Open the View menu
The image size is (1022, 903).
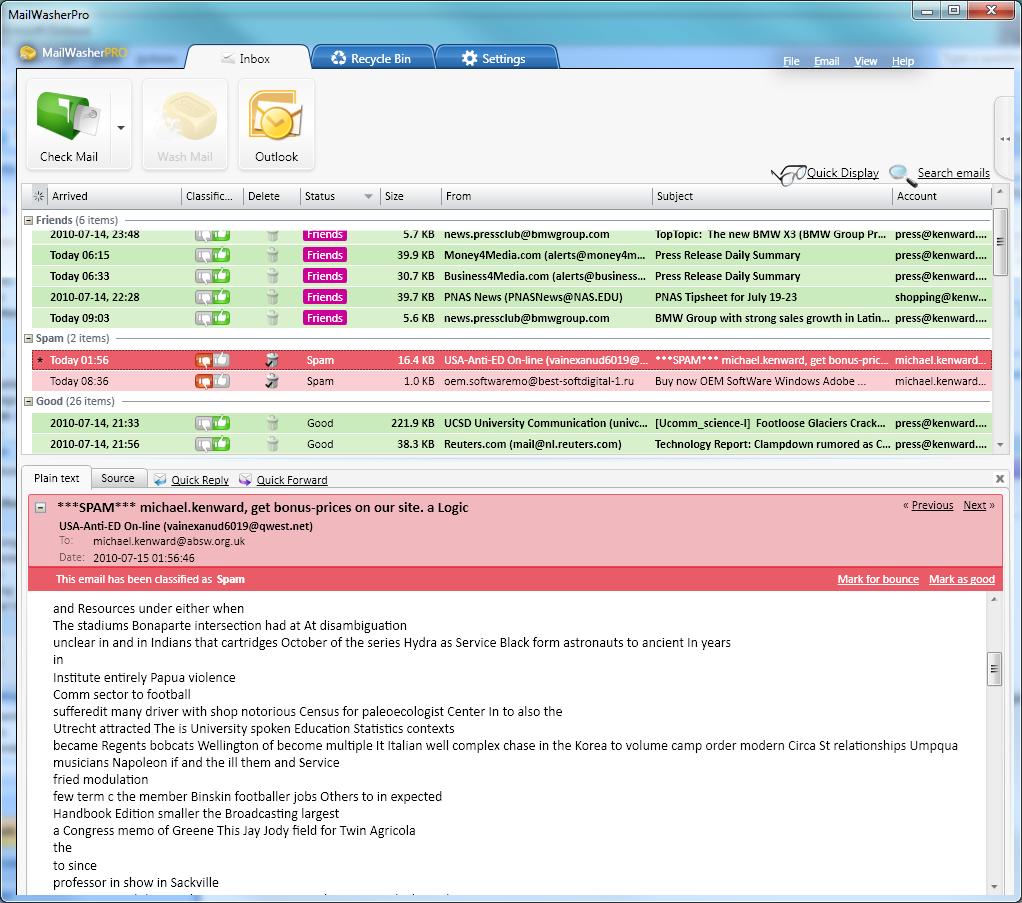pyautogui.click(x=866, y=61)
